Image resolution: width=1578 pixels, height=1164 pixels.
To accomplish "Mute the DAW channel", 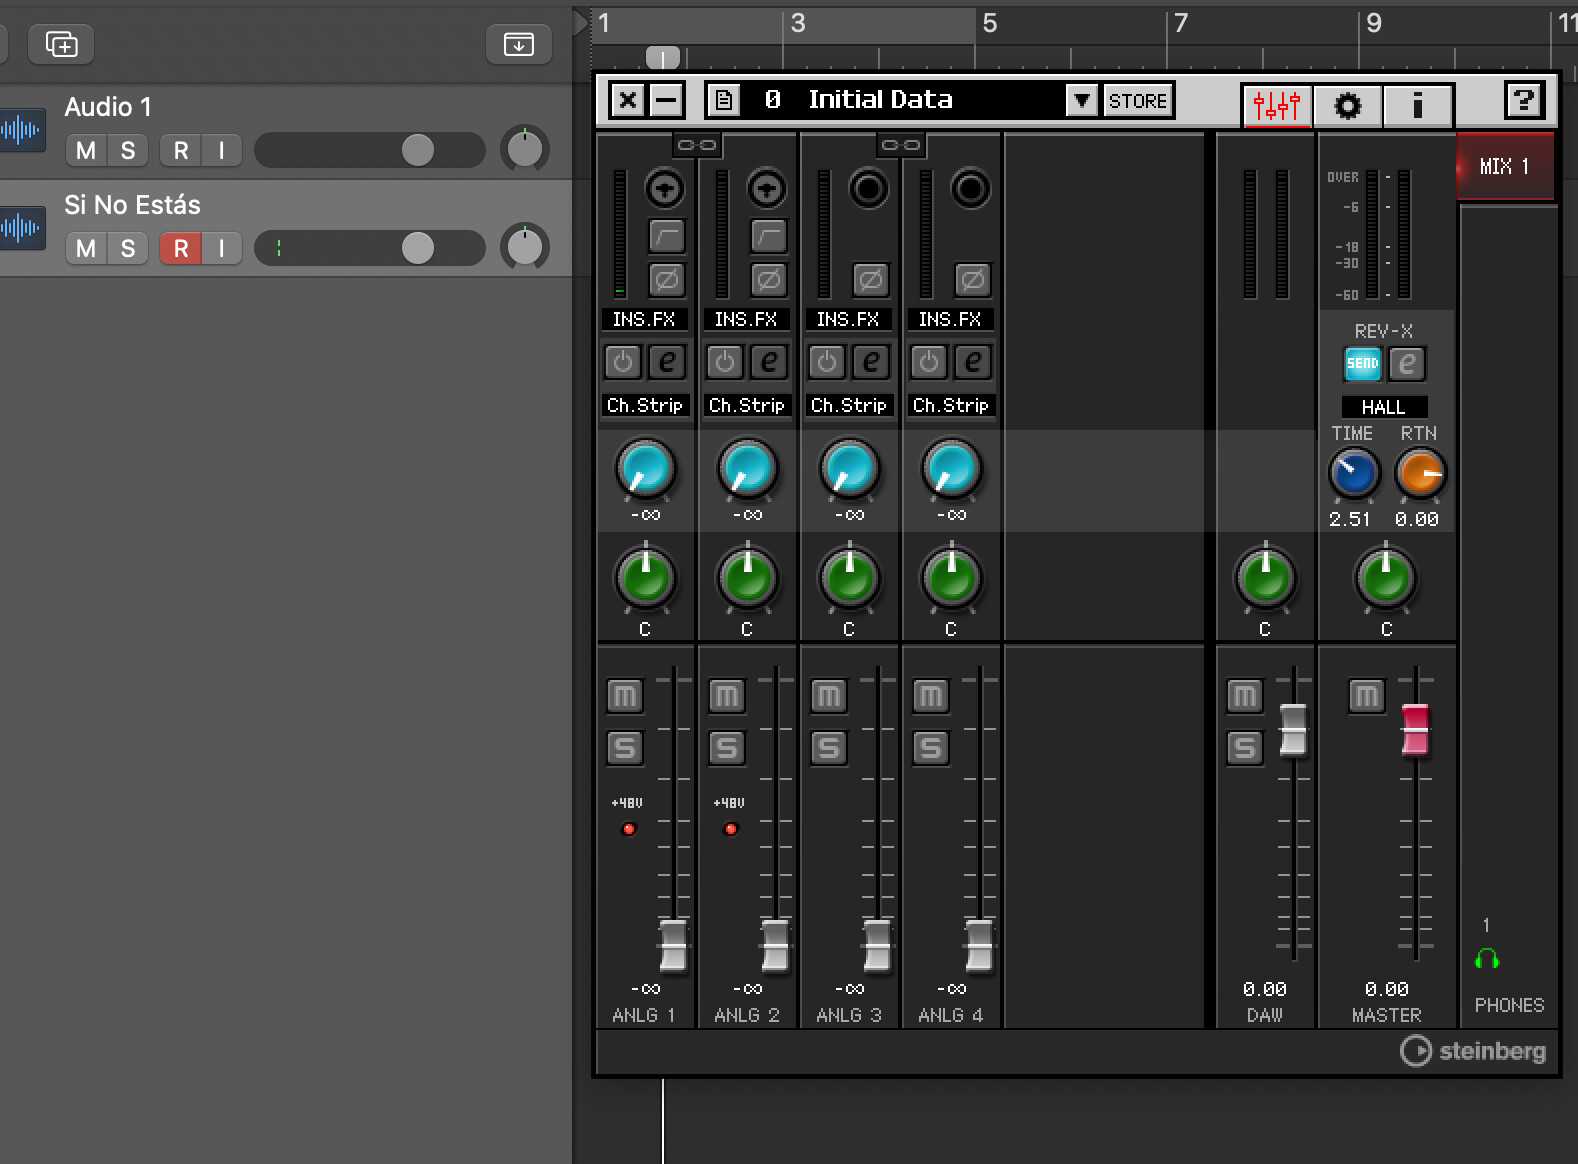I will 1244,696.
